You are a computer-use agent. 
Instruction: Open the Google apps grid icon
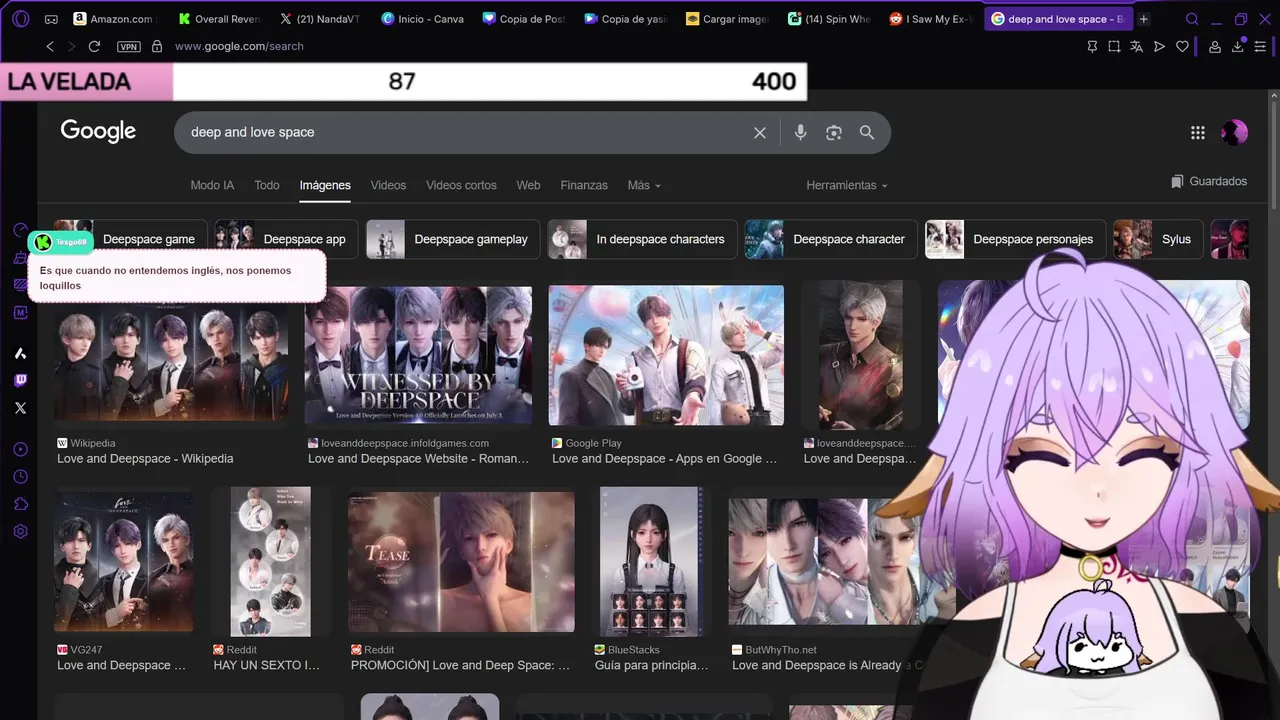(x=1198, y=132)
